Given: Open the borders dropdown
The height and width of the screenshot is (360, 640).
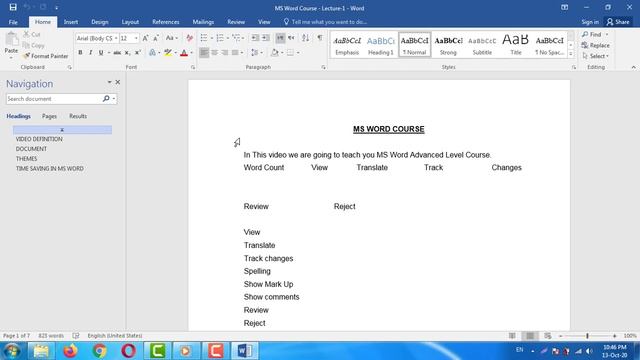Looking at the screenshot, I should pyautogui.click(x=298, y=53).
